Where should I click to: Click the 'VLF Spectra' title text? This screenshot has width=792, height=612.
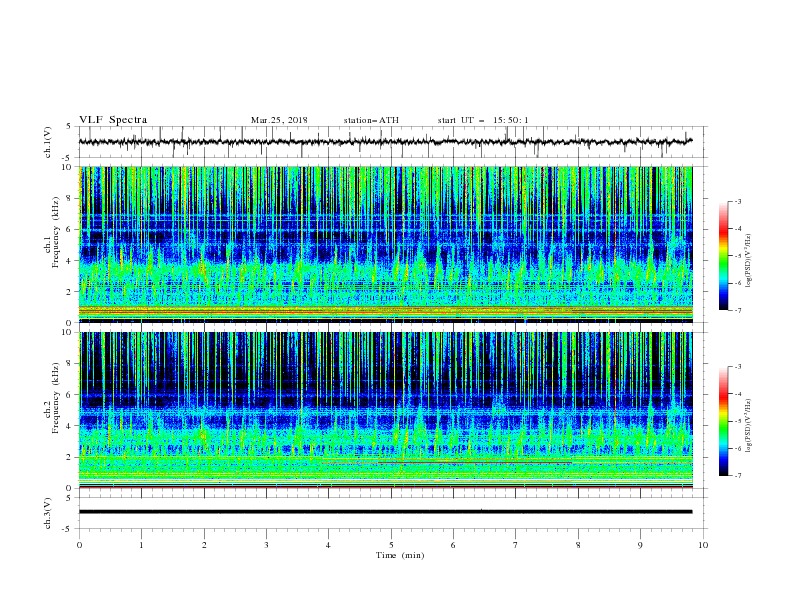[x=113, y=120]
